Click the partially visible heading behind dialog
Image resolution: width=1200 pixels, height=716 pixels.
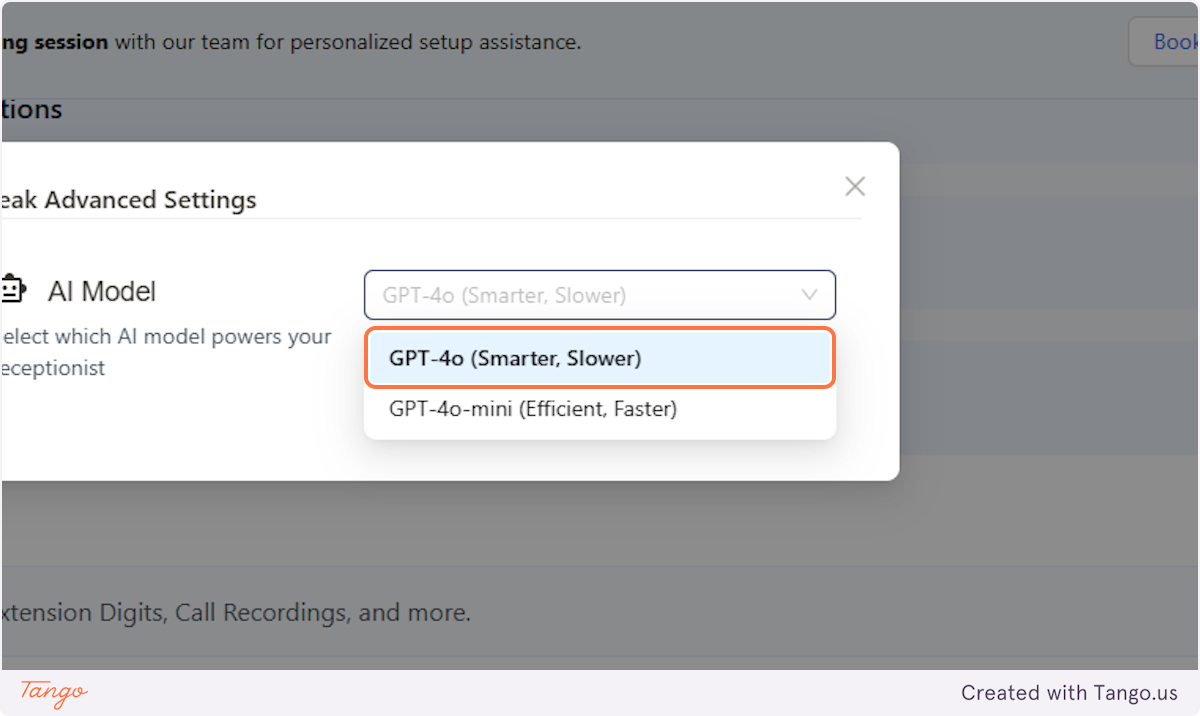point(31,109)
